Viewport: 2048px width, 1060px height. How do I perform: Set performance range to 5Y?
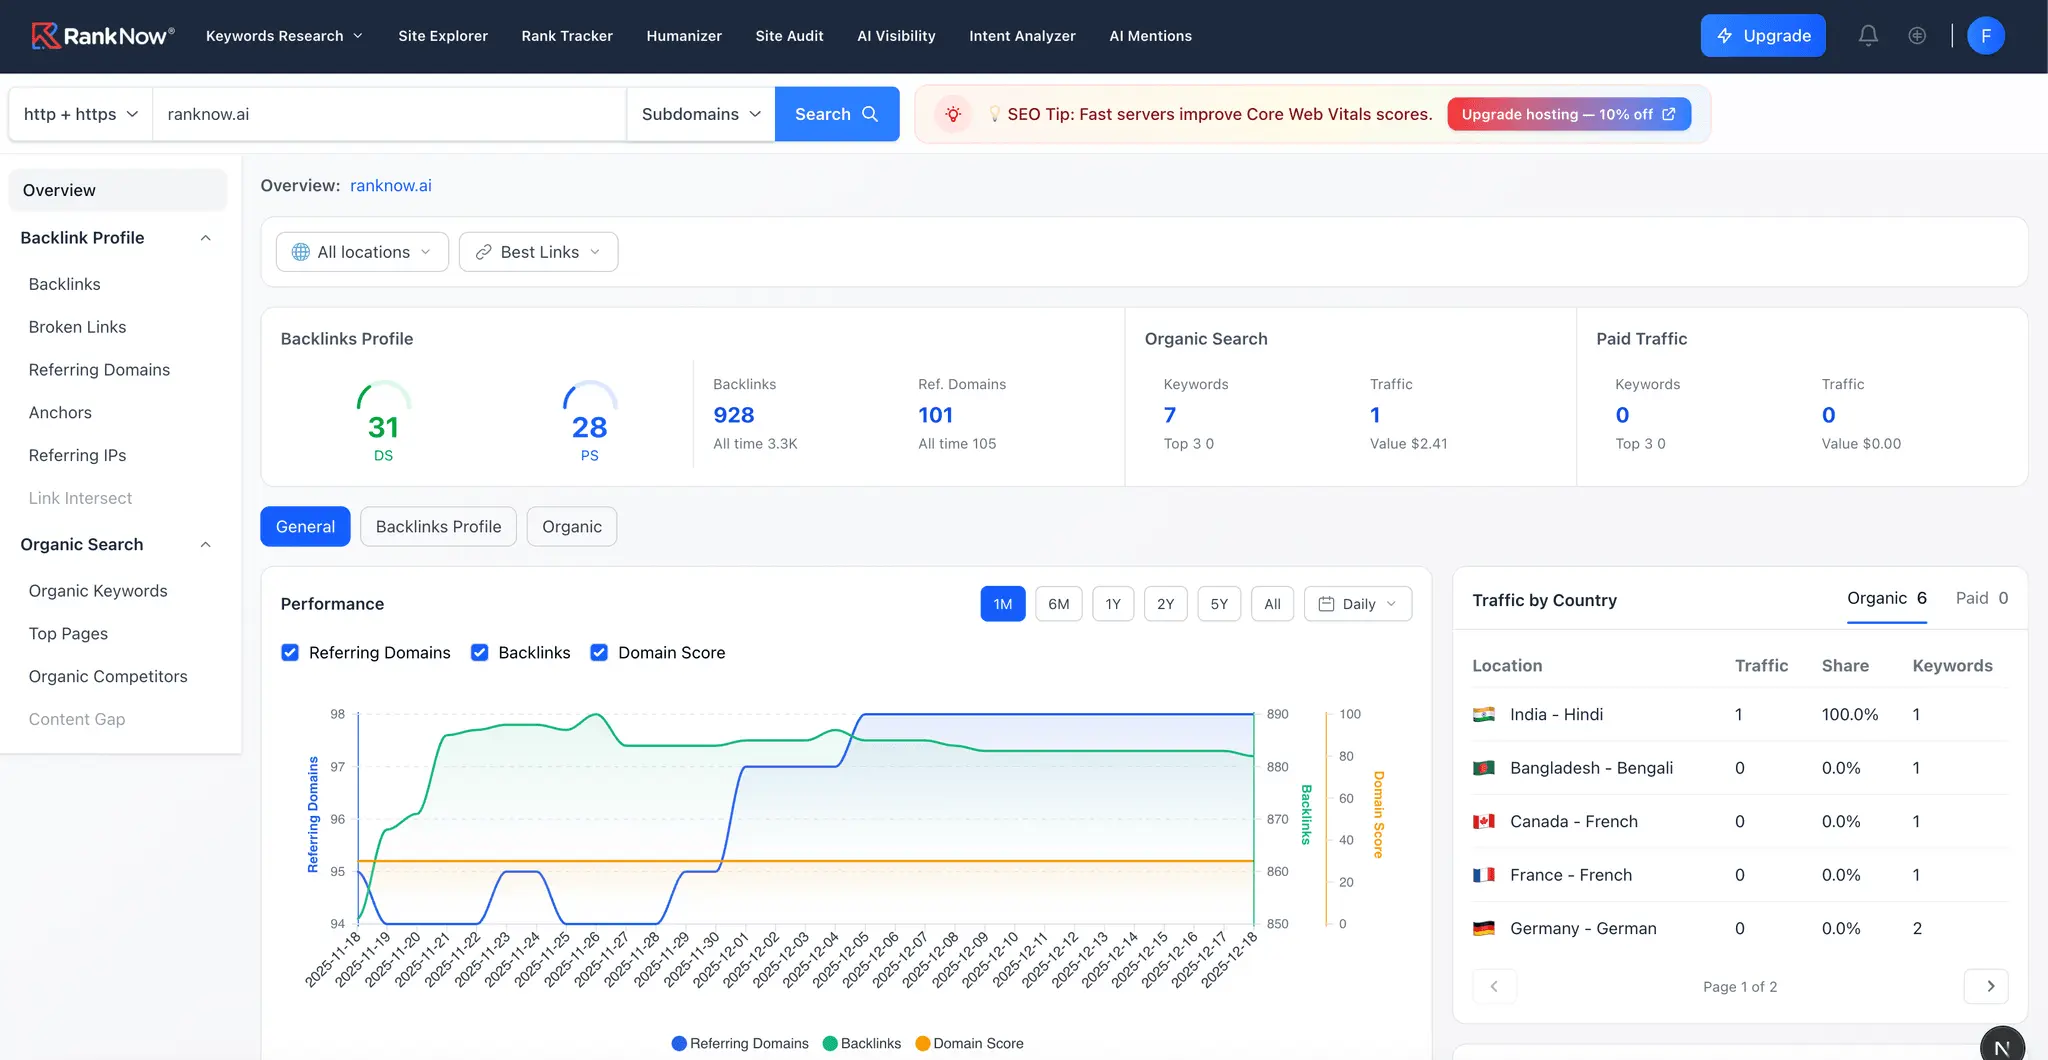pyautogui.click(x=1220, y=604)
